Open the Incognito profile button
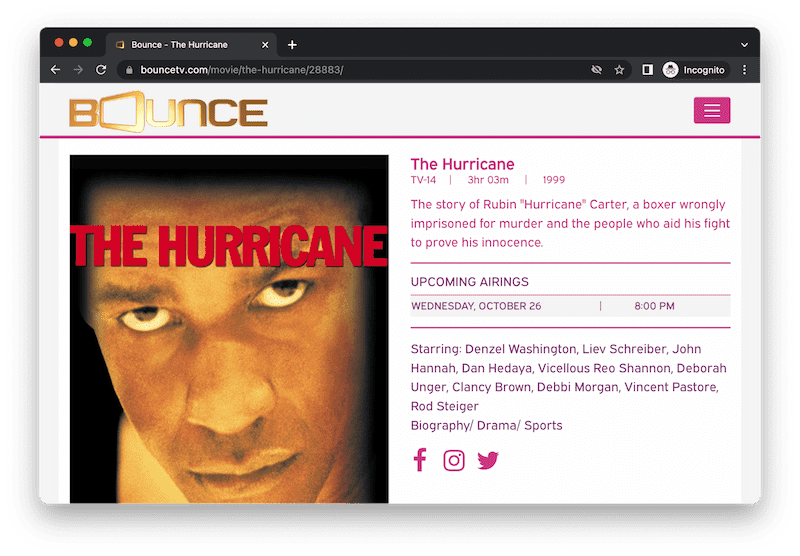The height and width of the screenshot is (556, 800). pos(695,70)
